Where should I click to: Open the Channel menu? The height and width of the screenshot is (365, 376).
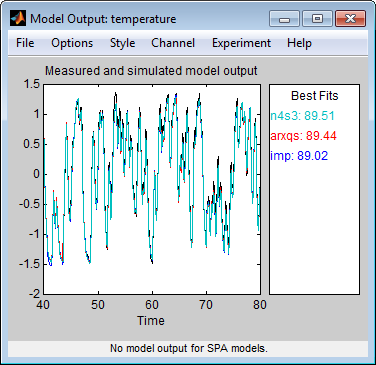pyautogui.click(x=173, y=43)
